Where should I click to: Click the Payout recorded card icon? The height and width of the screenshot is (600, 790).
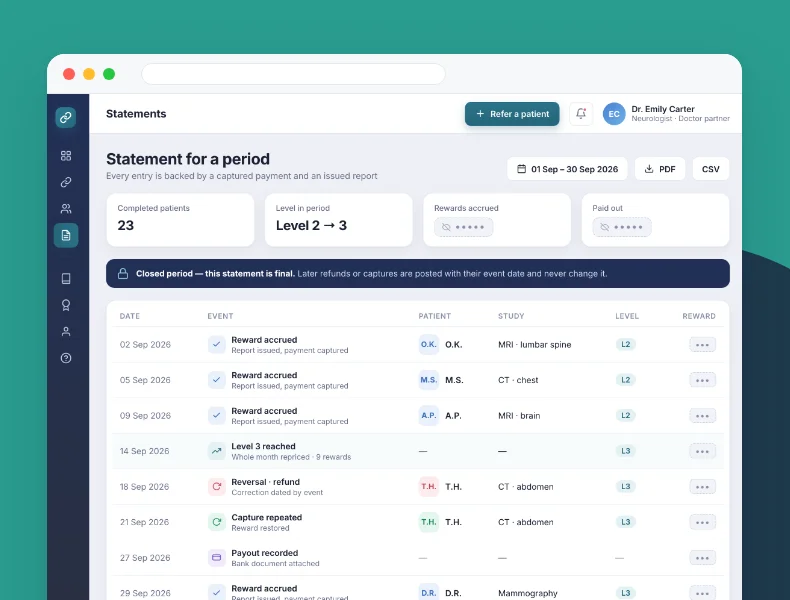(217, 558)
